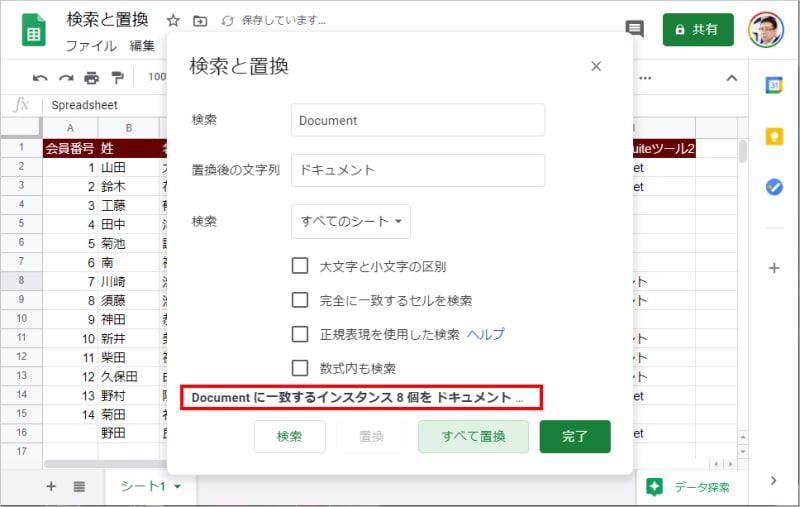Open the データ探索 explore button
This screenshot has width=800, height=507.
pyautogui.click(x=688, y=487)
